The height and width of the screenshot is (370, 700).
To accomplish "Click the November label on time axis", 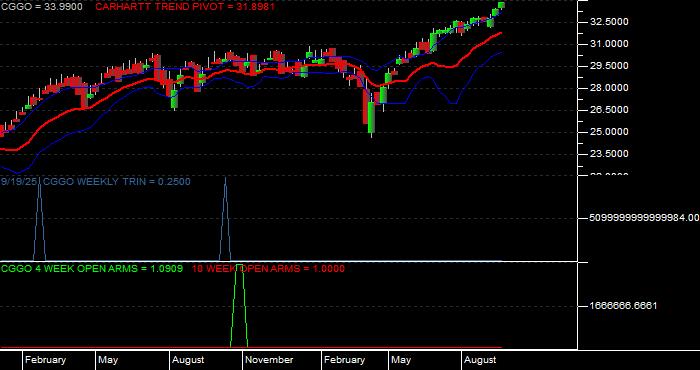I will coord(269,360).
